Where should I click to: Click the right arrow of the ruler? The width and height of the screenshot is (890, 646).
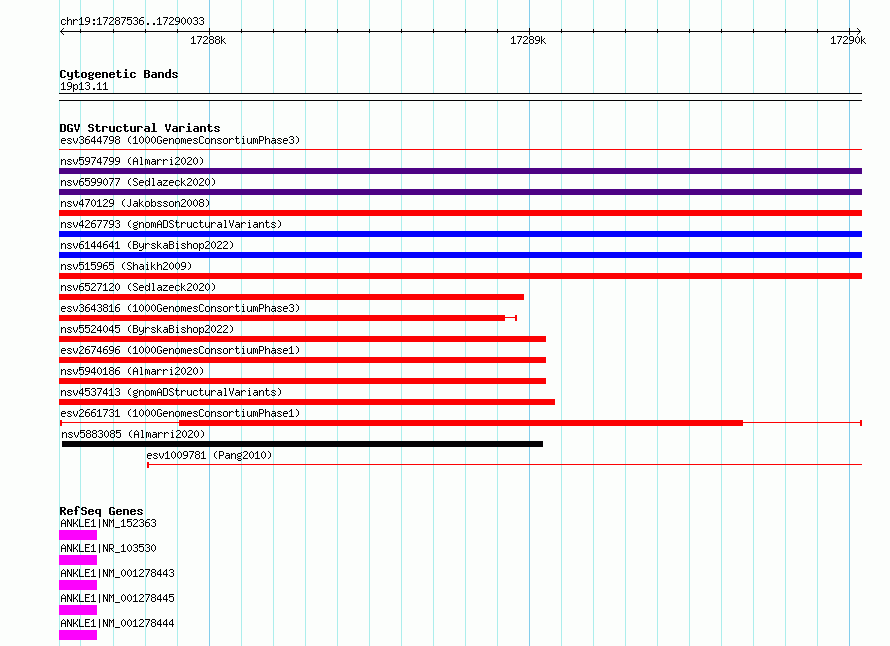coord(859,32)
